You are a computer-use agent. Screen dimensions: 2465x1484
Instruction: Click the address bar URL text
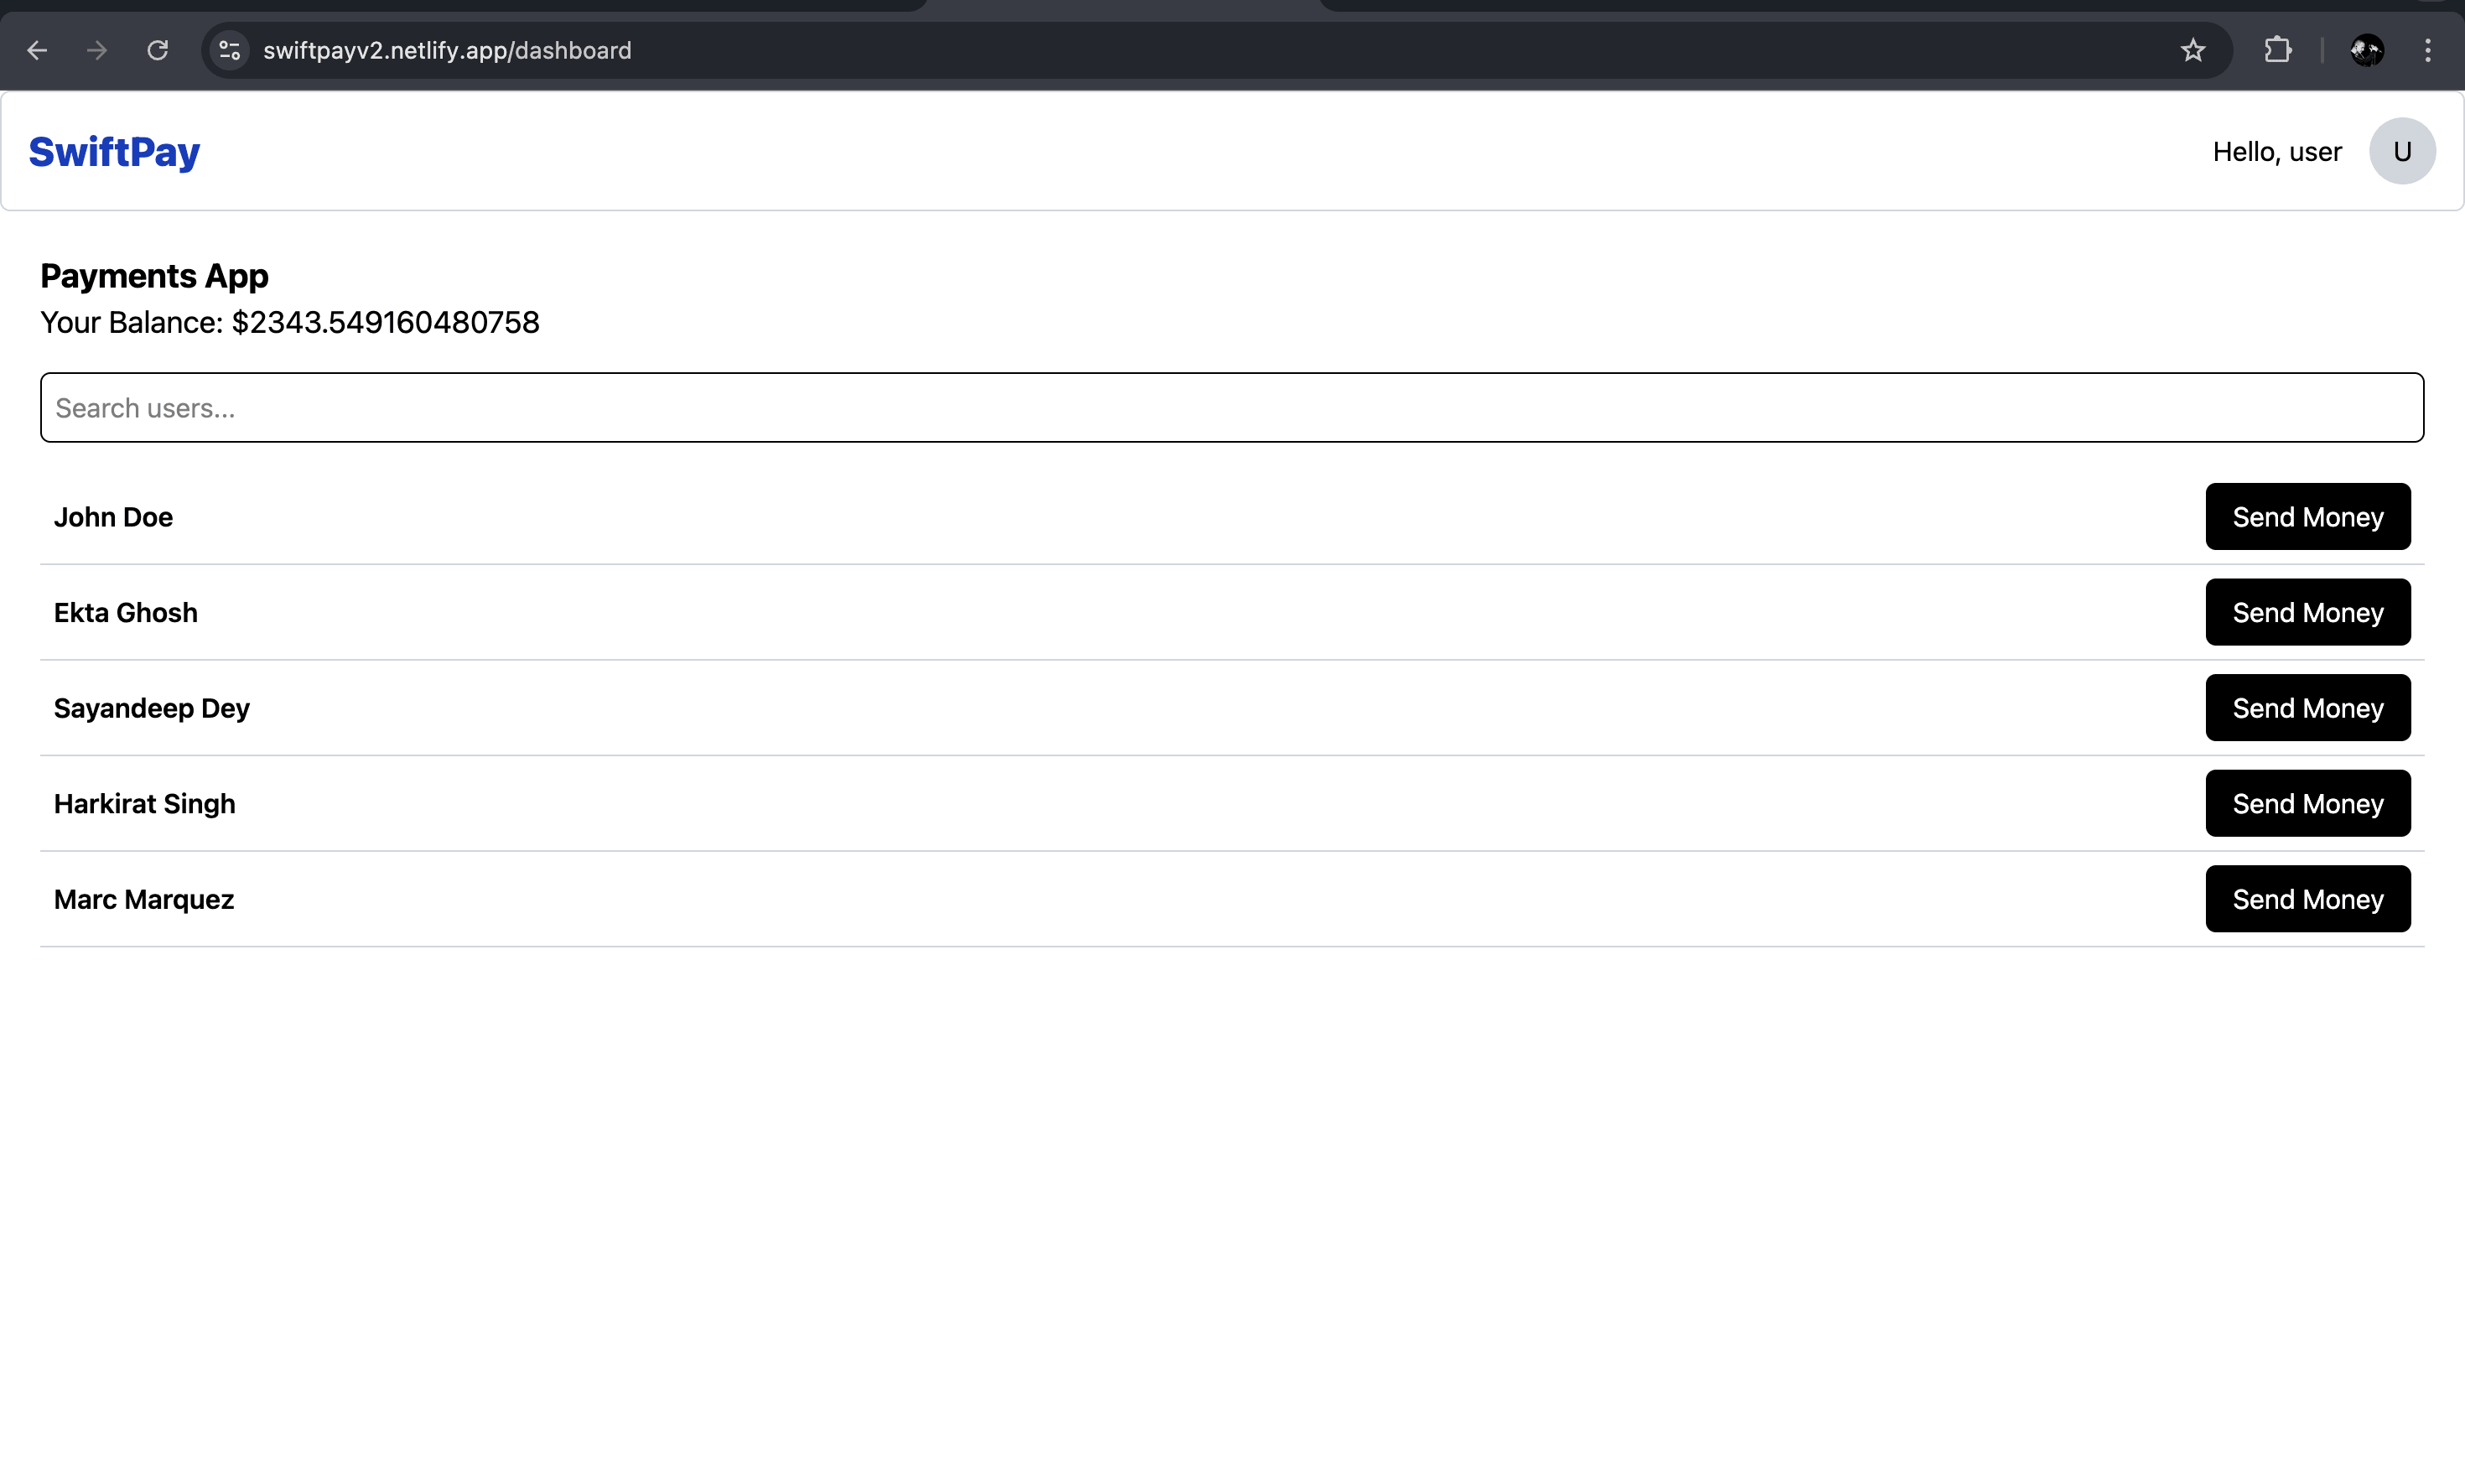tap(447, 50)
